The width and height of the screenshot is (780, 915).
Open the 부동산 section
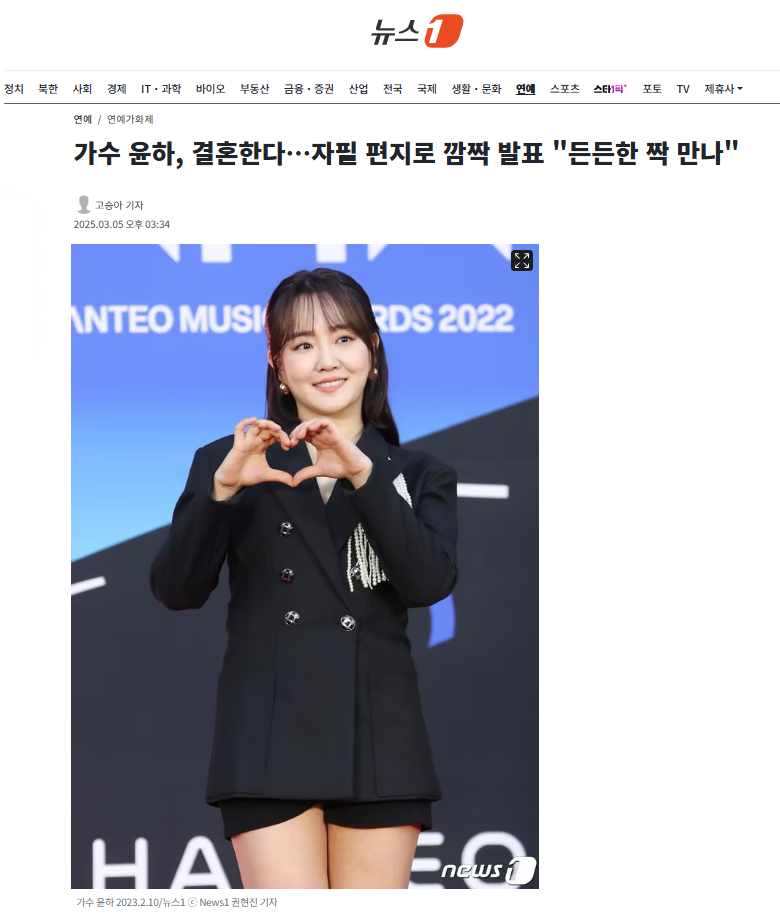(254, 89)
